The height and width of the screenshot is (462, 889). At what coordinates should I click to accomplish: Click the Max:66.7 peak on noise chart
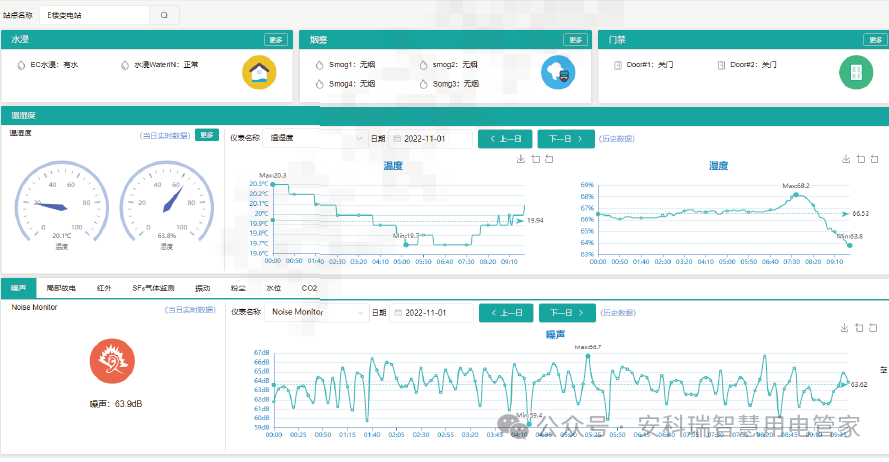tap(588, 356)
